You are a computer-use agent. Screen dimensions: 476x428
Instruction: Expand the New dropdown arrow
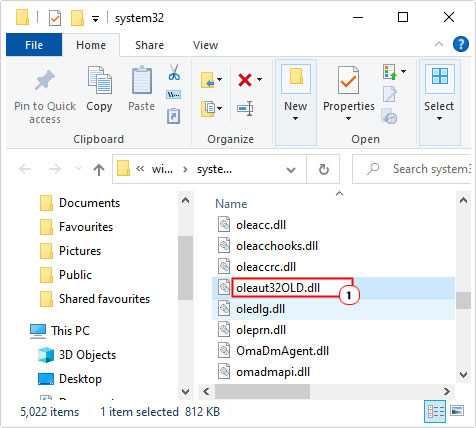[x=295, y=118]
